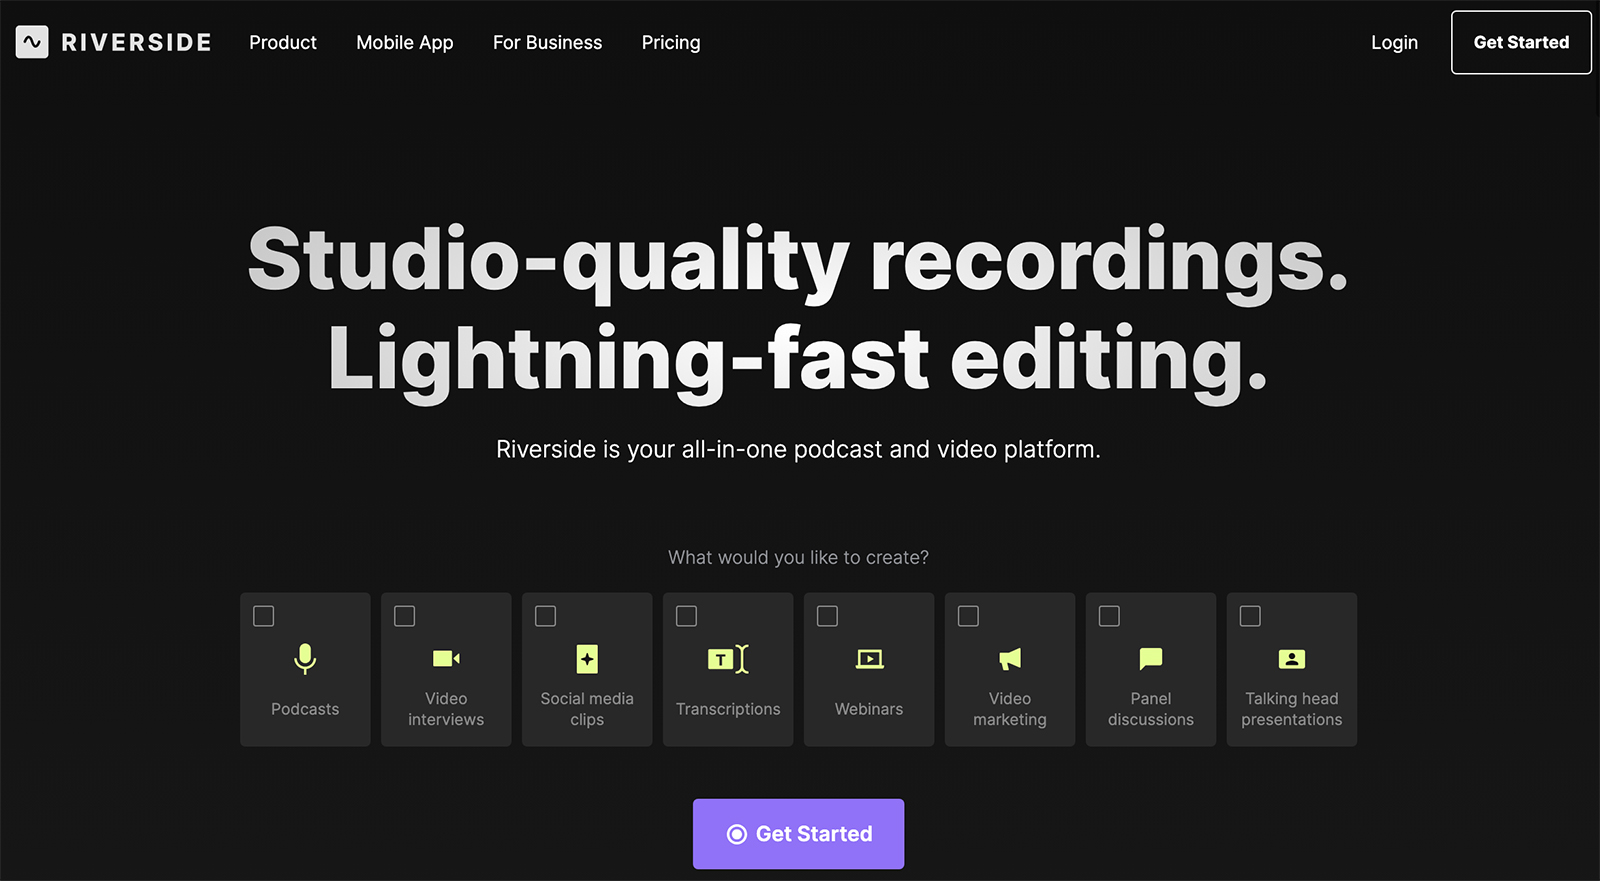Open the Pricing page
Screen dimensions: 1600x881
click(671, 43)
